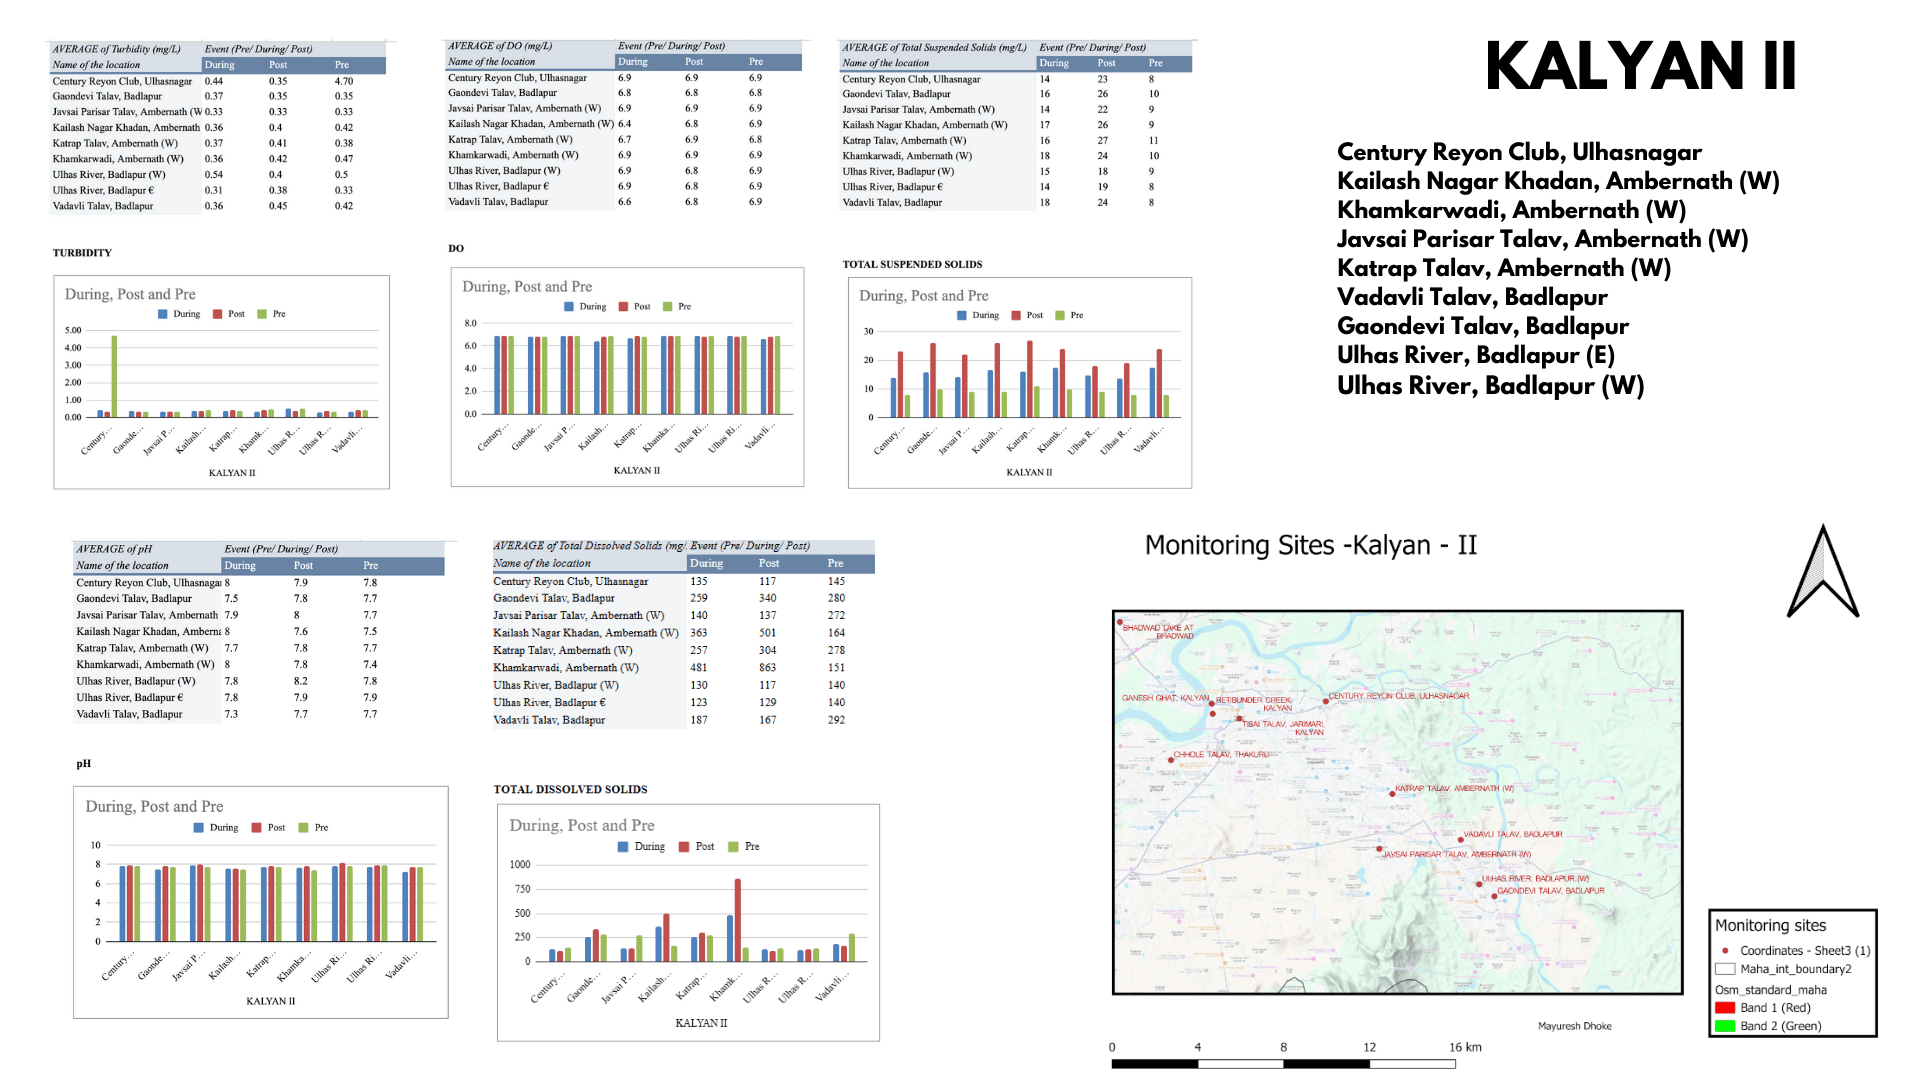Viewport: 1920px width, 1080px height.
Task: Click the 4.70 Pre value in the Turbidity table
Action: pos(343,81)
